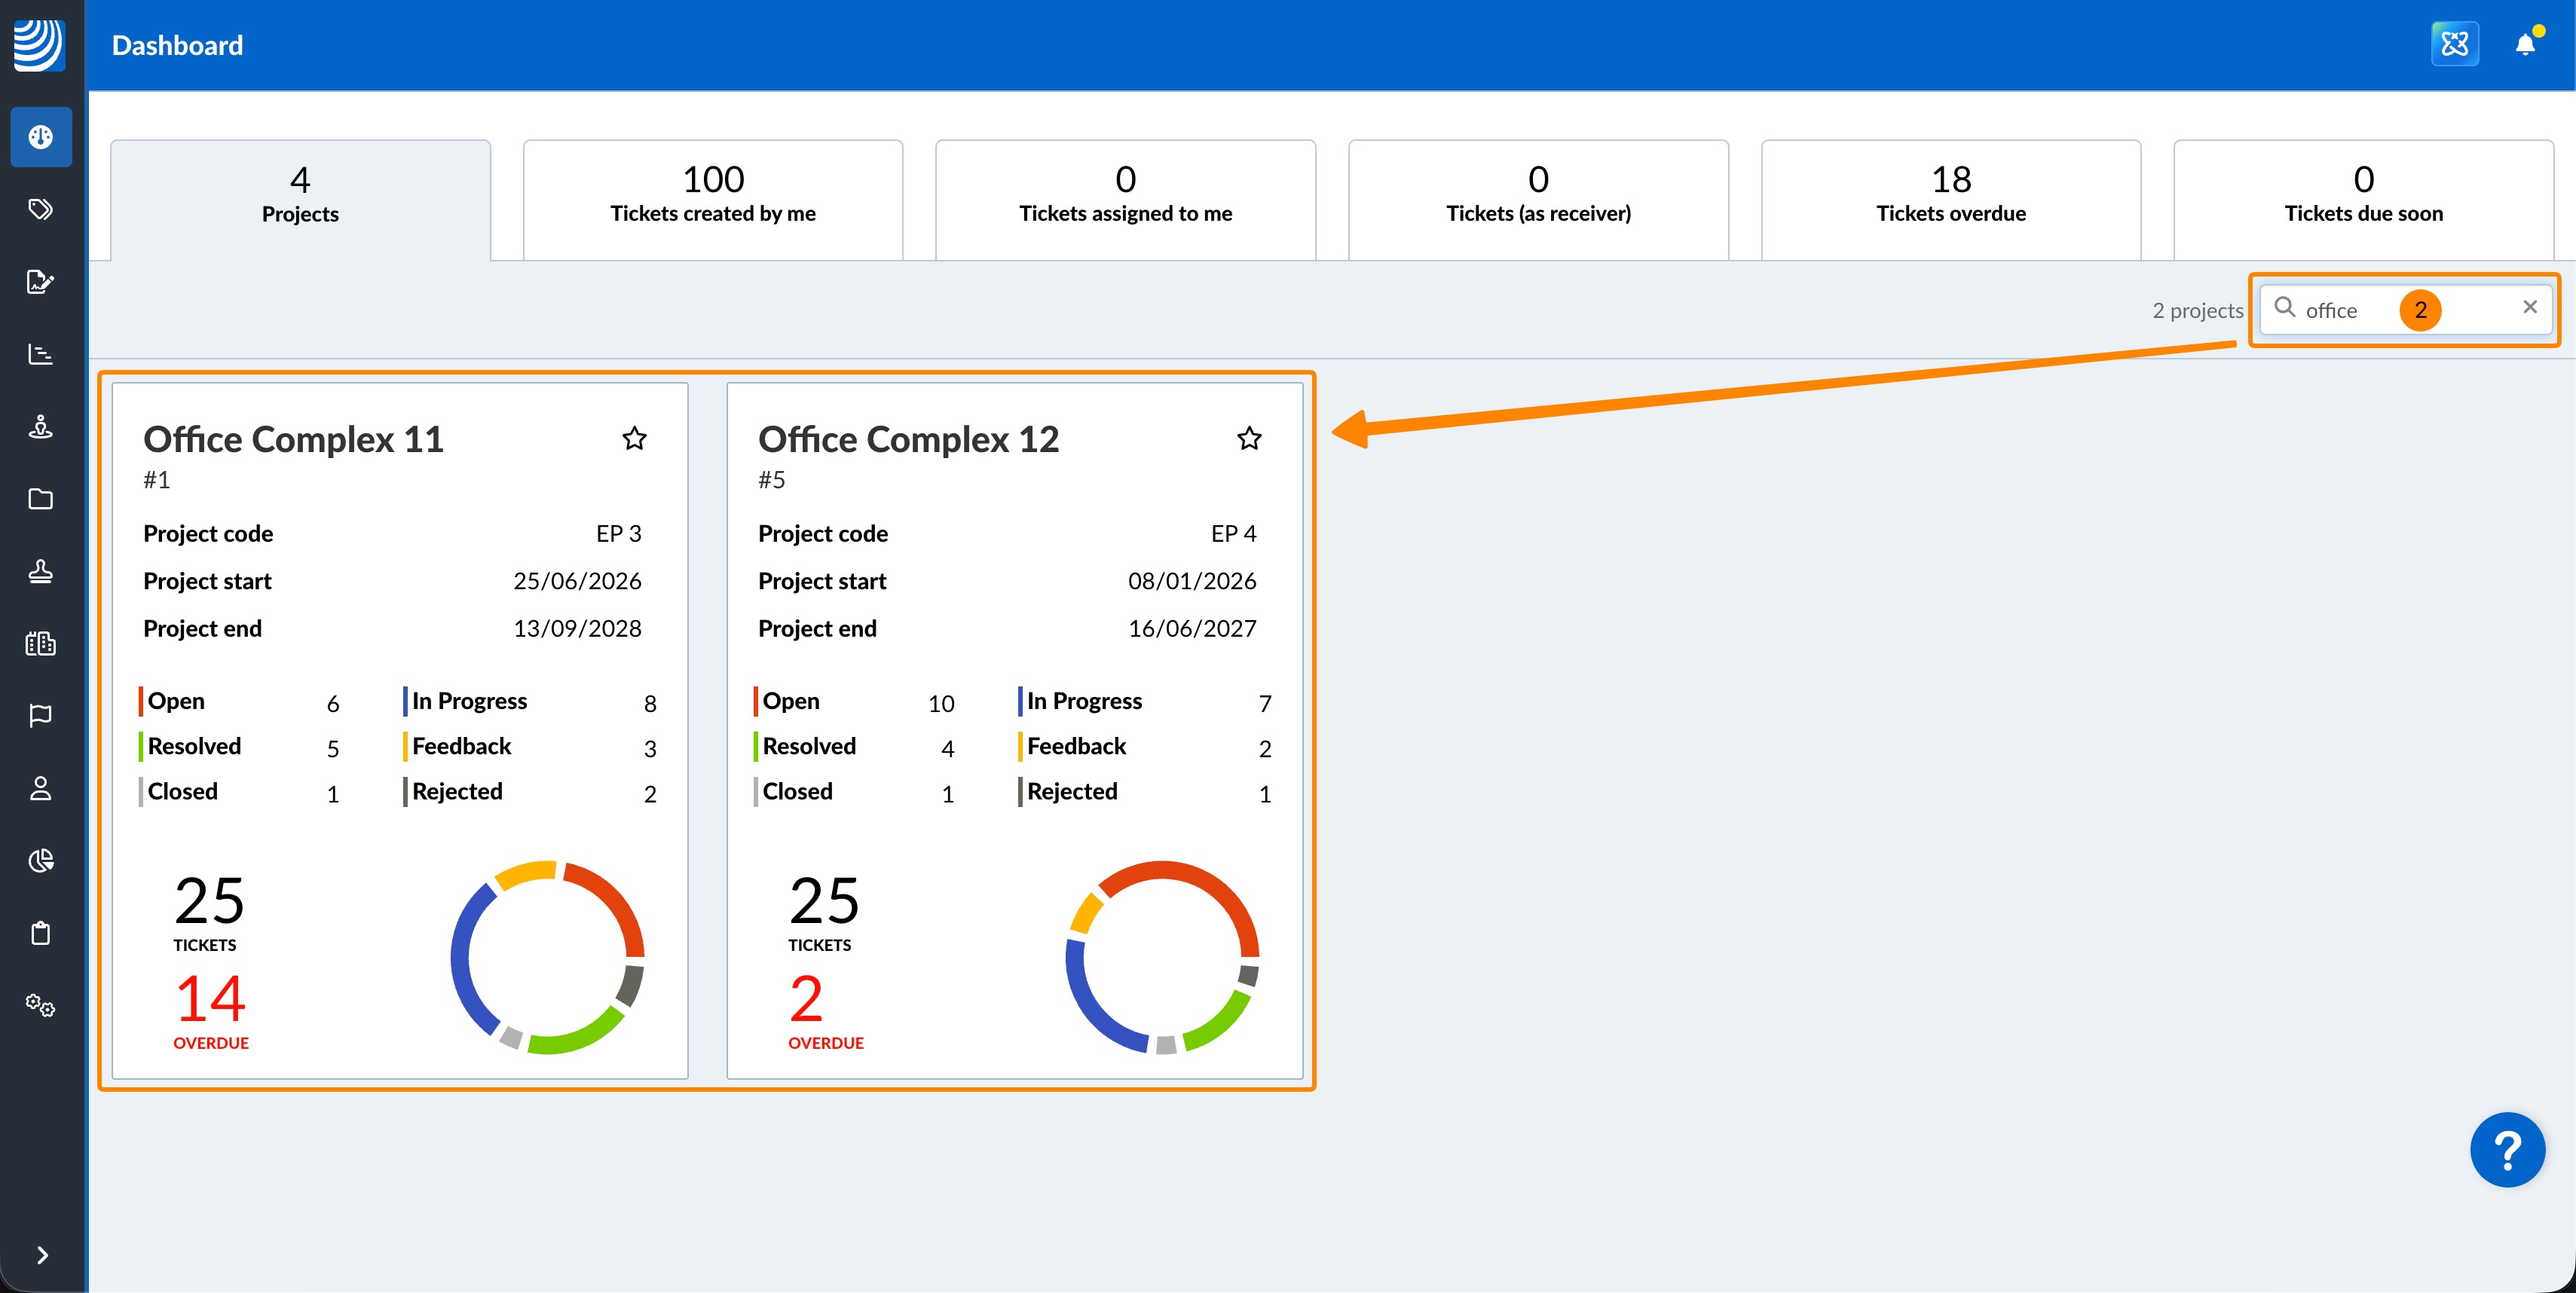Open the tickets tag icon in sidebar

pos(40,209)
